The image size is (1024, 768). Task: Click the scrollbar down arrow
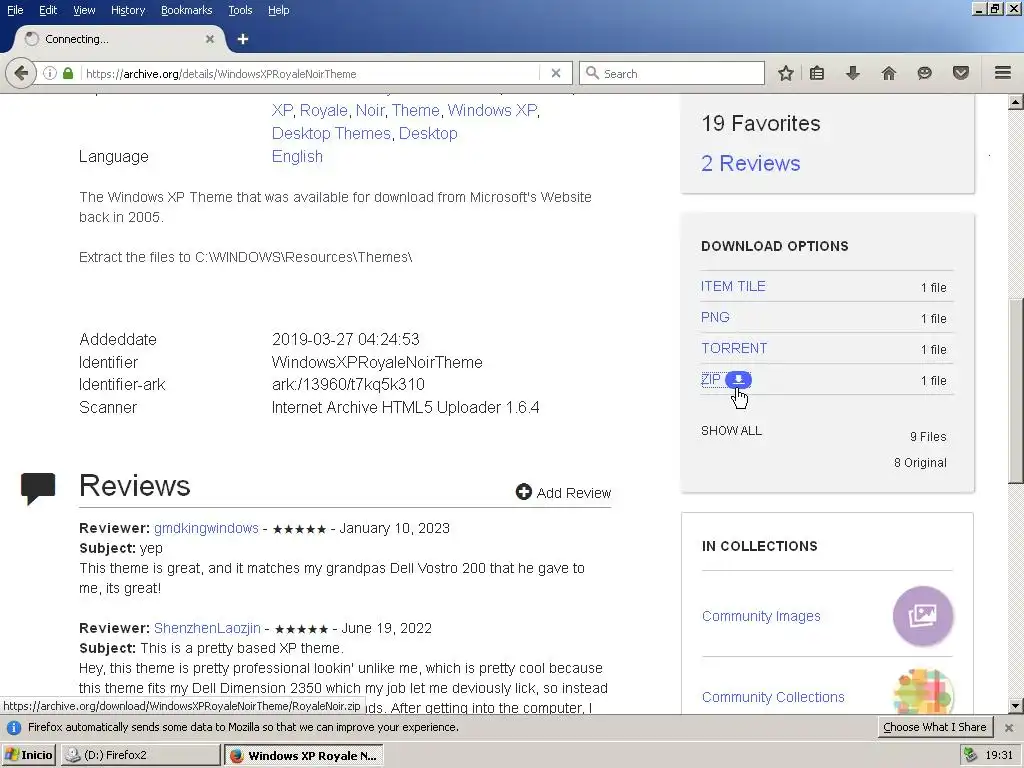click(x=1016, y=705)
